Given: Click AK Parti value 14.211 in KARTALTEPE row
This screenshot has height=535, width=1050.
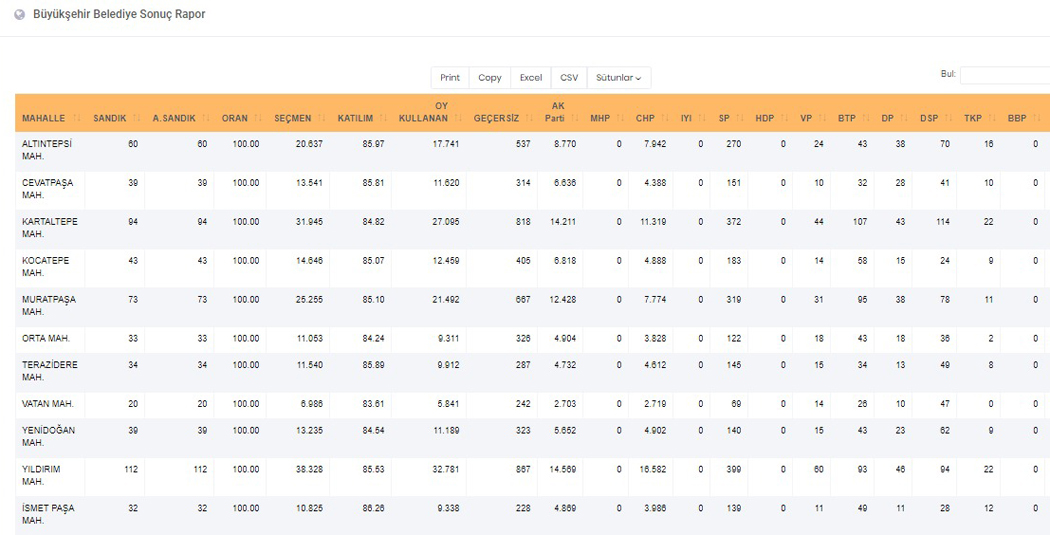Looking at the screenshot, I should tap(563, 222).
